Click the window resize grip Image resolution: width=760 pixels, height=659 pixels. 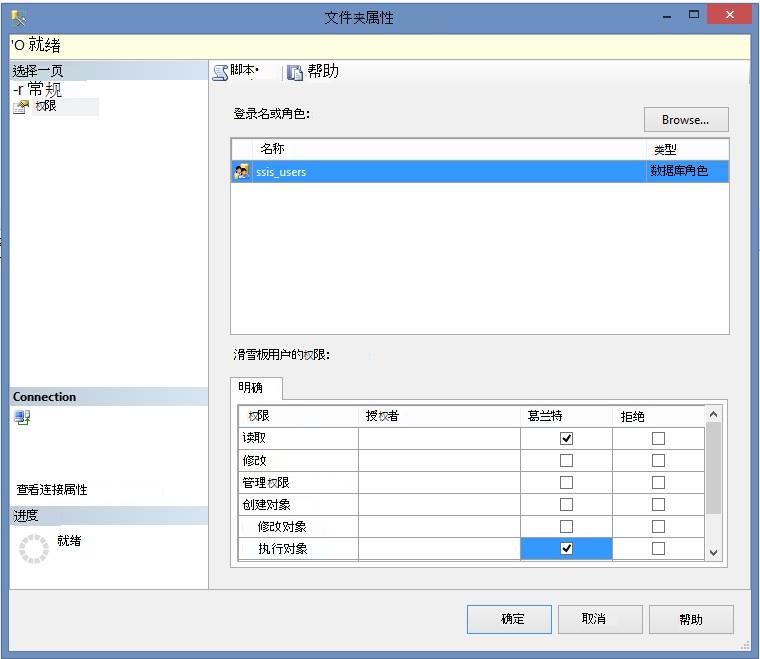coord(745,645)
